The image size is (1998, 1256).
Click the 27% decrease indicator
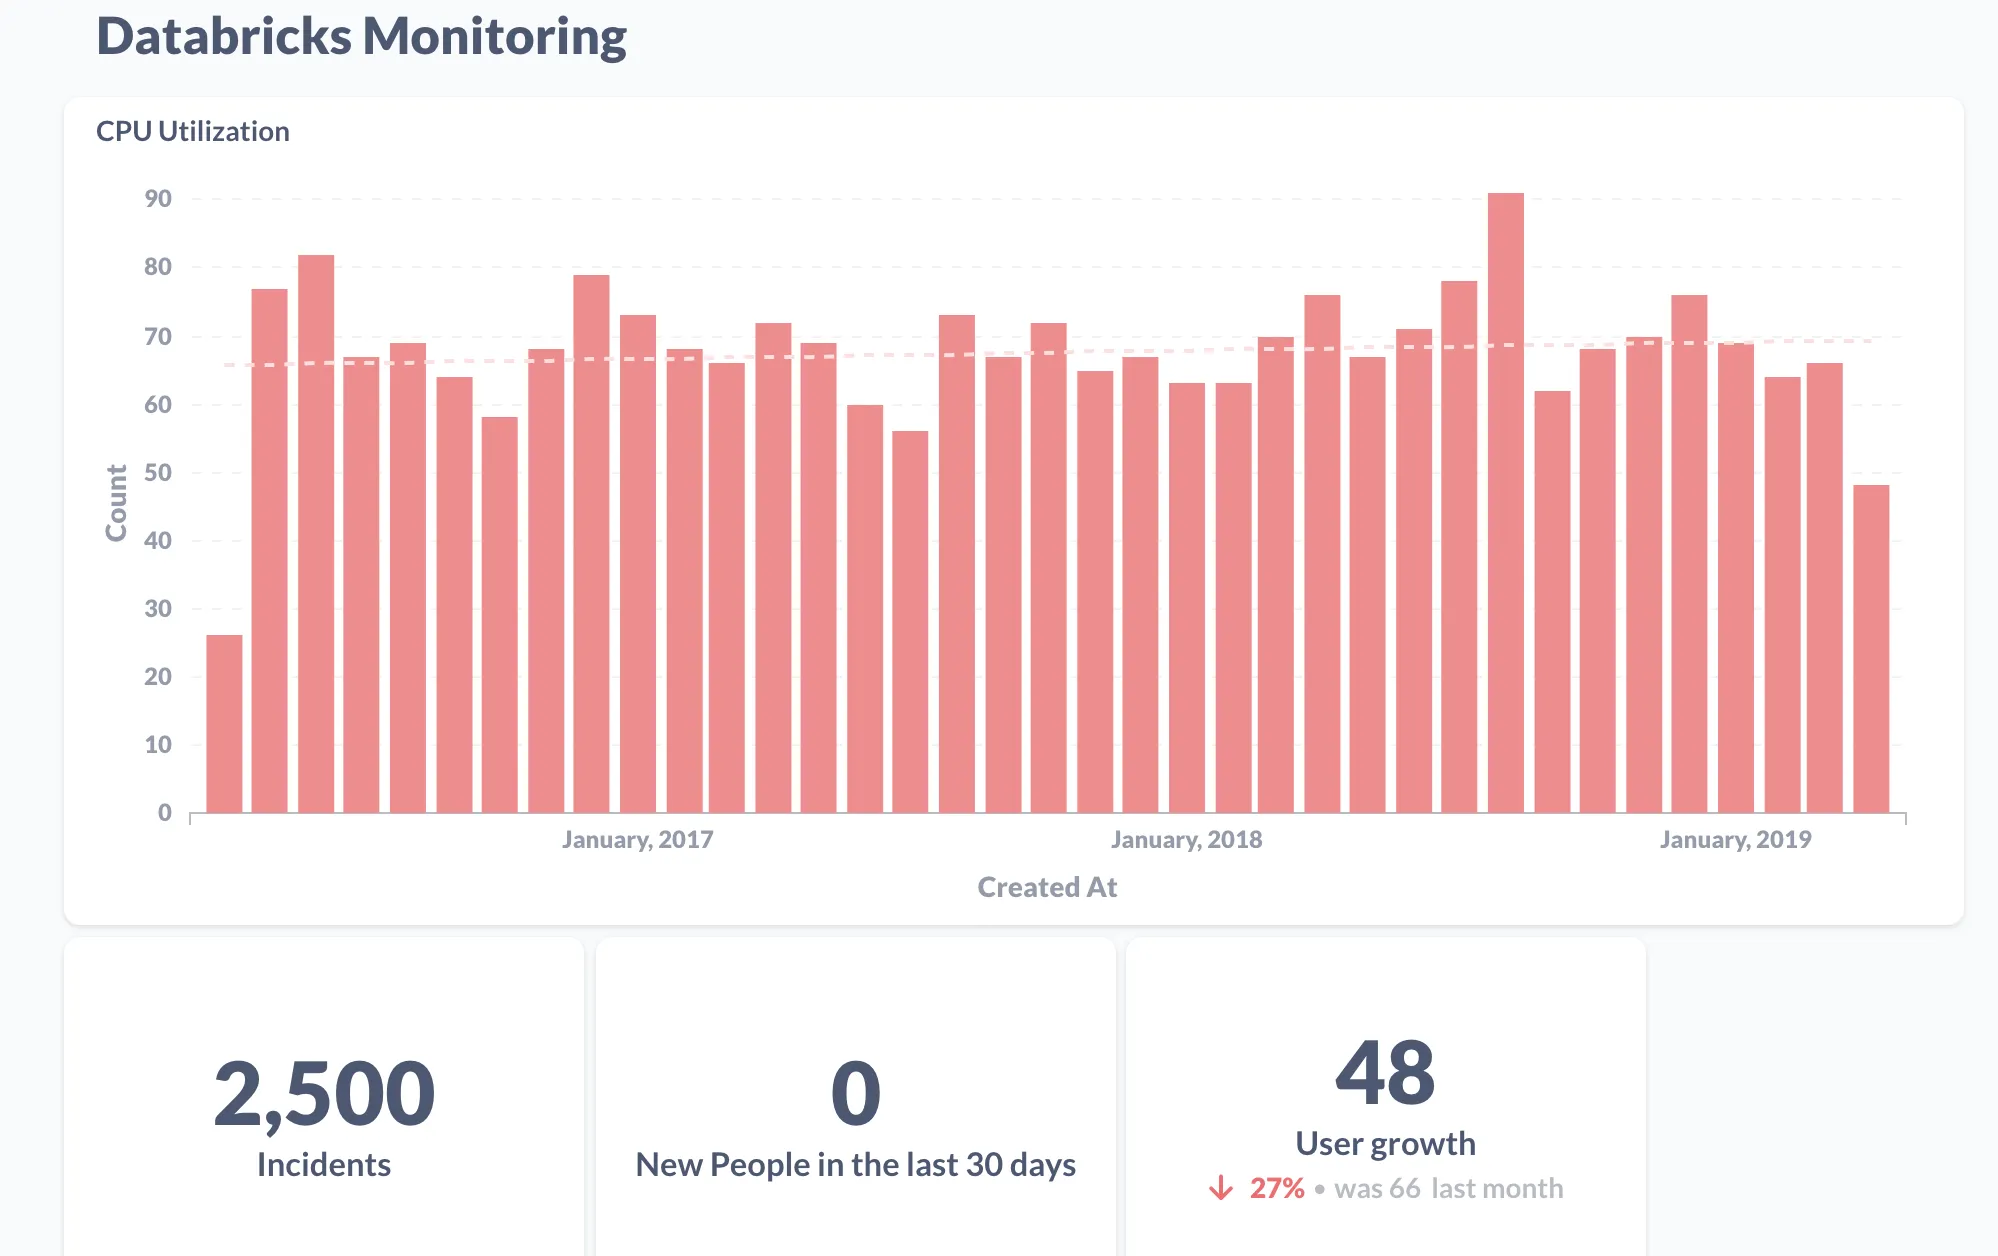[x=1275, y=1188]
